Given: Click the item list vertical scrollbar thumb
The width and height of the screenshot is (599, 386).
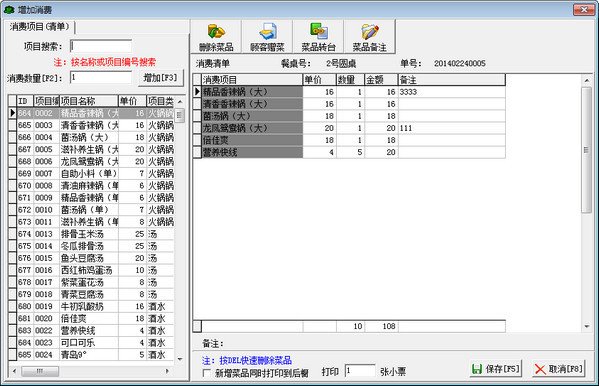Looking at the screenshot, I should coord(180,115).
